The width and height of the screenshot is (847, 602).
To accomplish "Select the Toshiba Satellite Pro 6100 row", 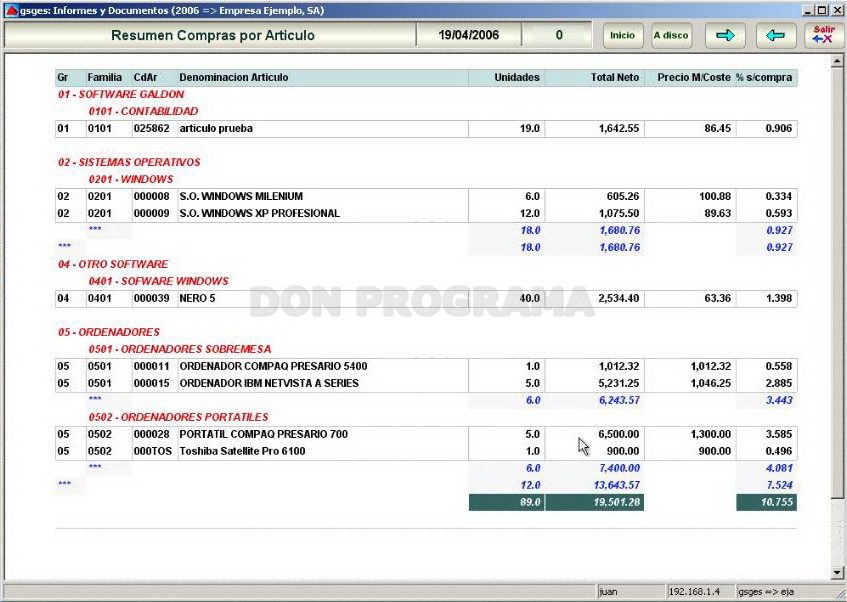I will [426, 451].
